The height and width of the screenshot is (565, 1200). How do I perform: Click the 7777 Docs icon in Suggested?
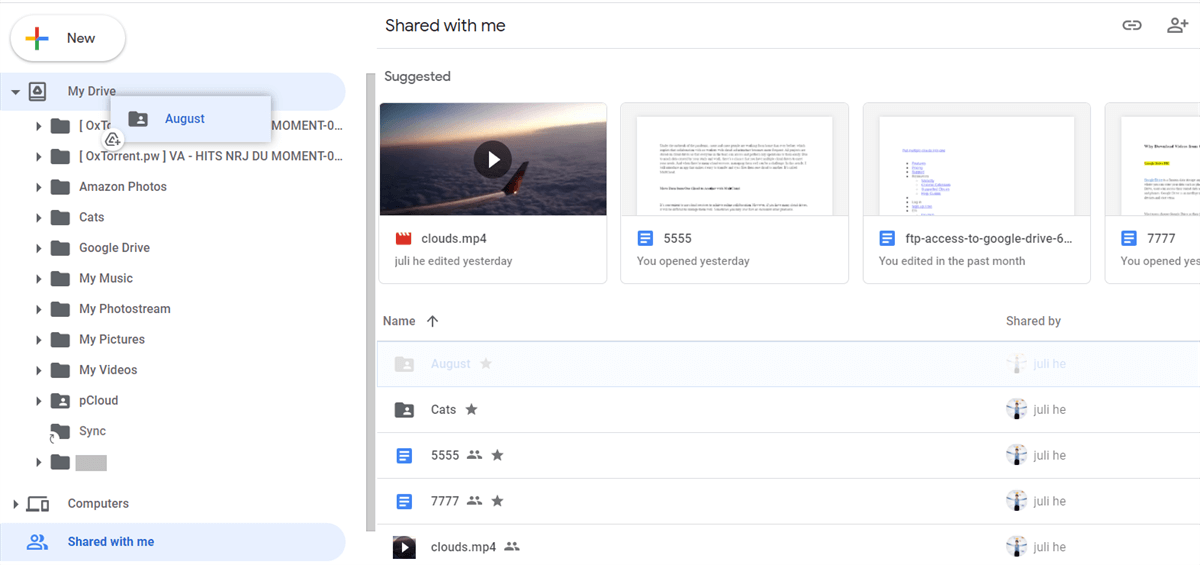click(x=1129, y=238)
